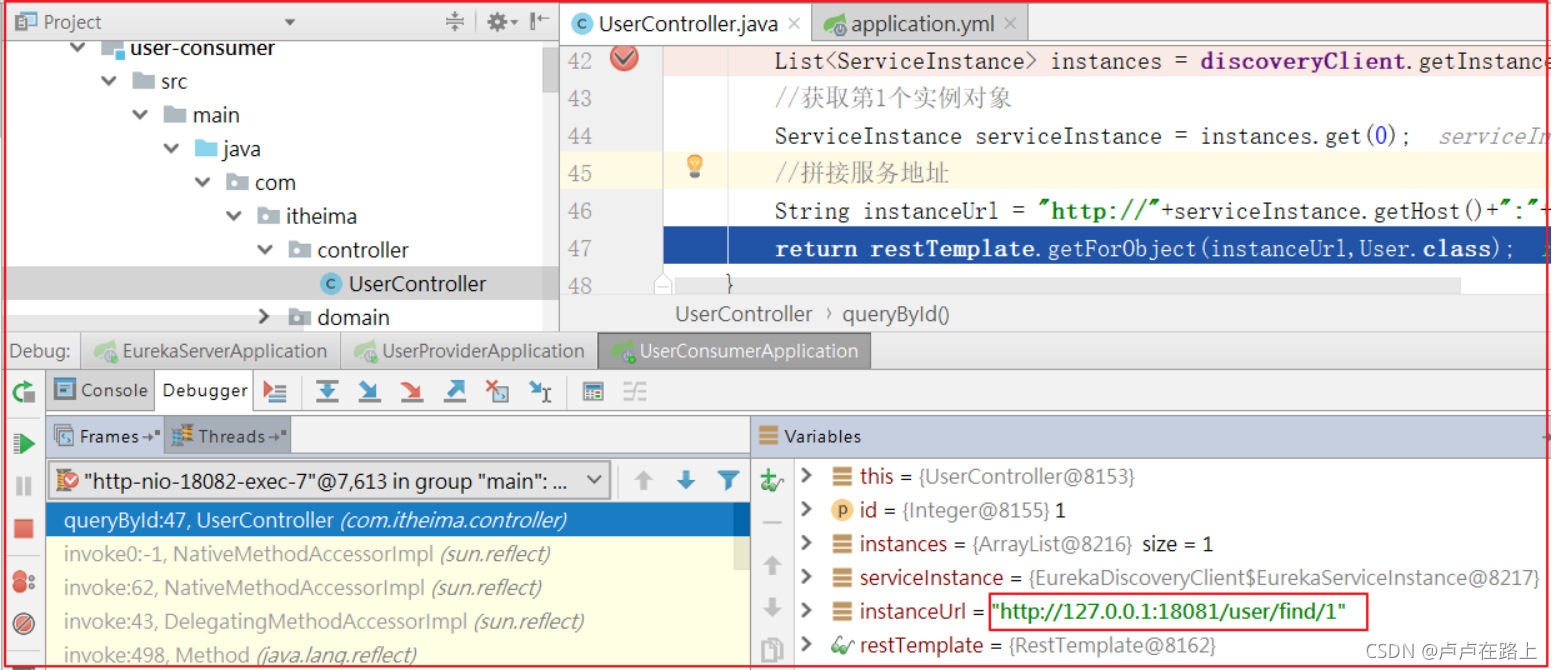Click light bulb intention icon at line 45
This screenshot has width=1552, height=670.
click(x=695, y=166)
